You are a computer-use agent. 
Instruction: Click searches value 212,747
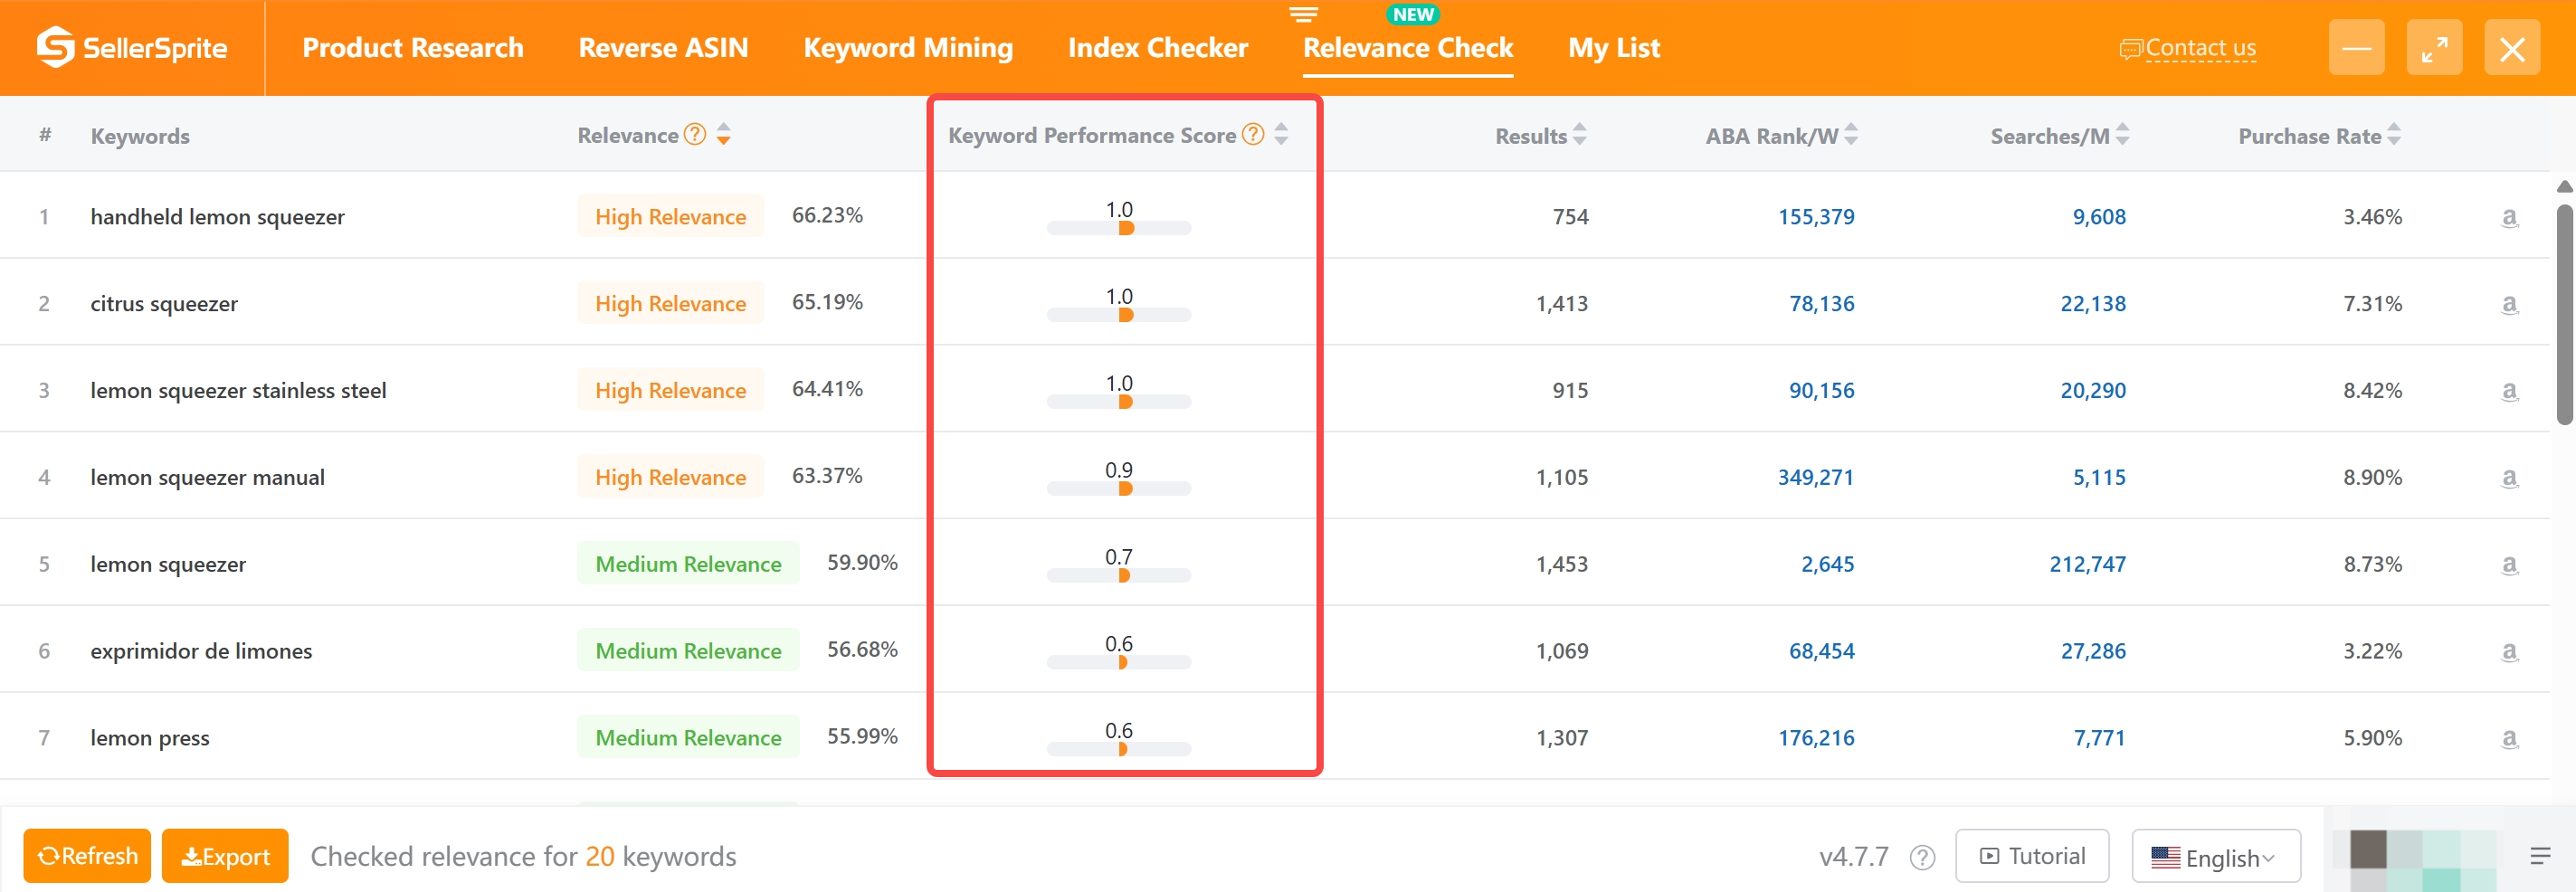(2087, 565)
